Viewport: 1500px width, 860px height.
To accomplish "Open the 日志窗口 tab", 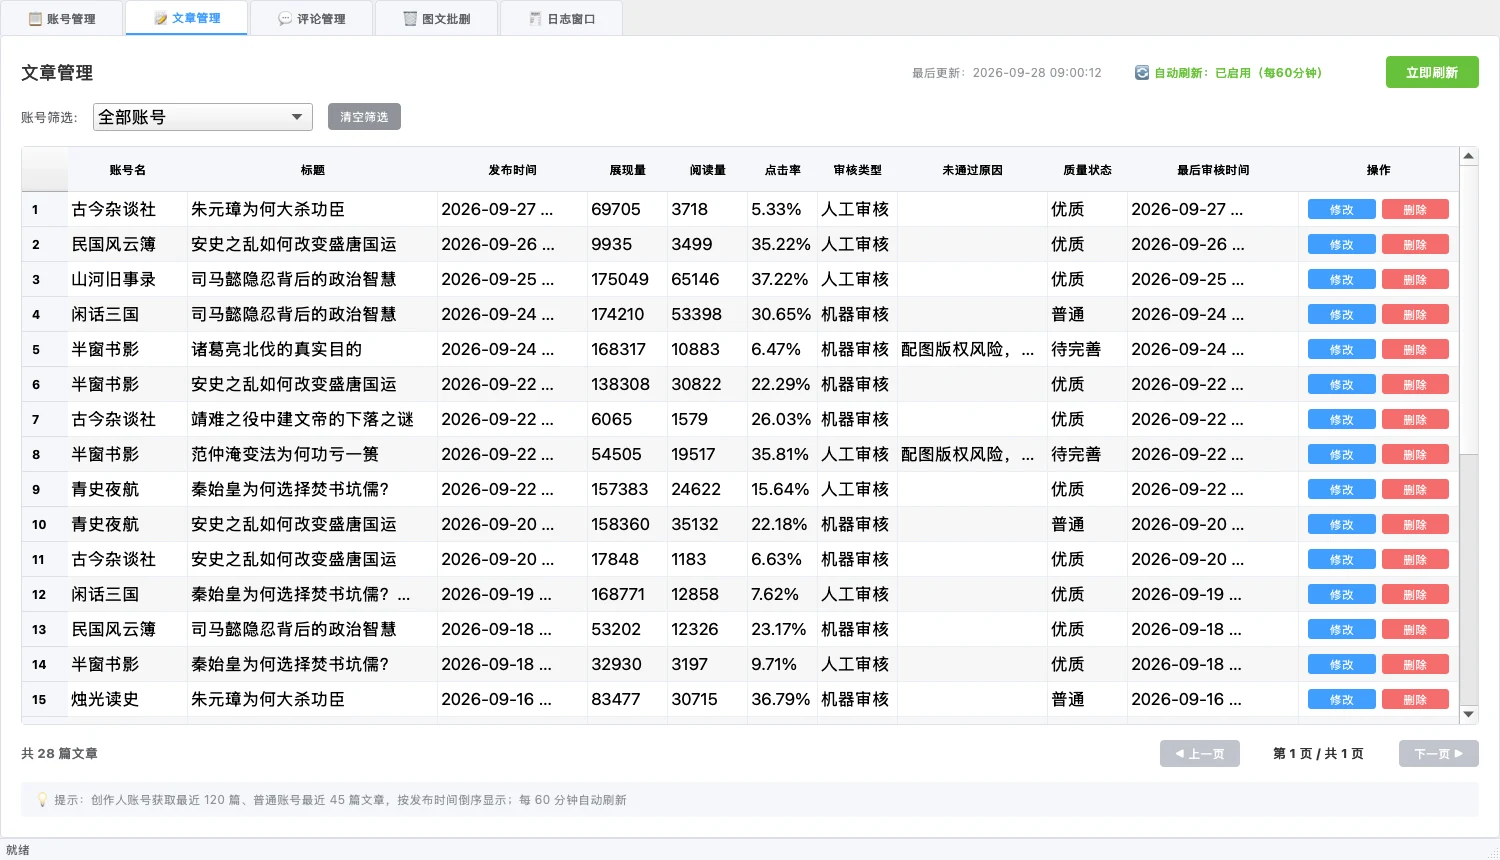I will tap(562, 18).
